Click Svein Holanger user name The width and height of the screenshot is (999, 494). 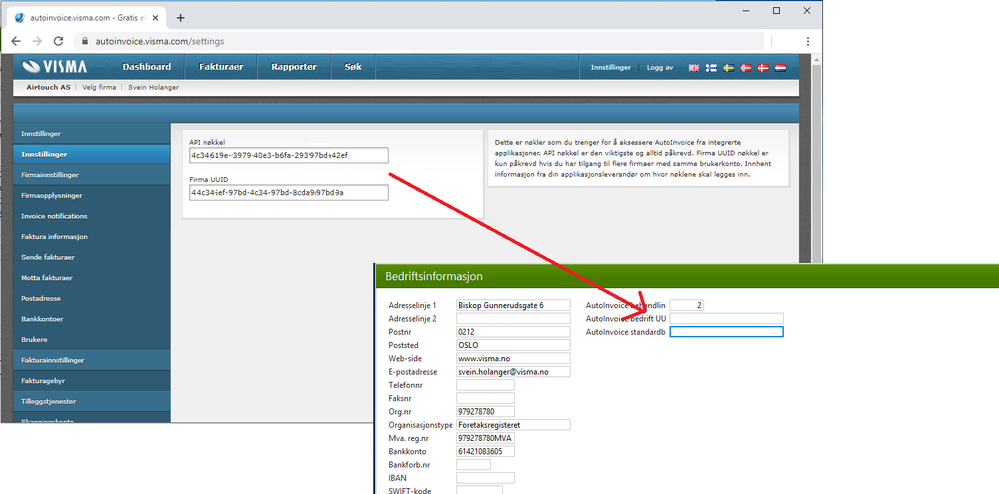tap(154, 87)
